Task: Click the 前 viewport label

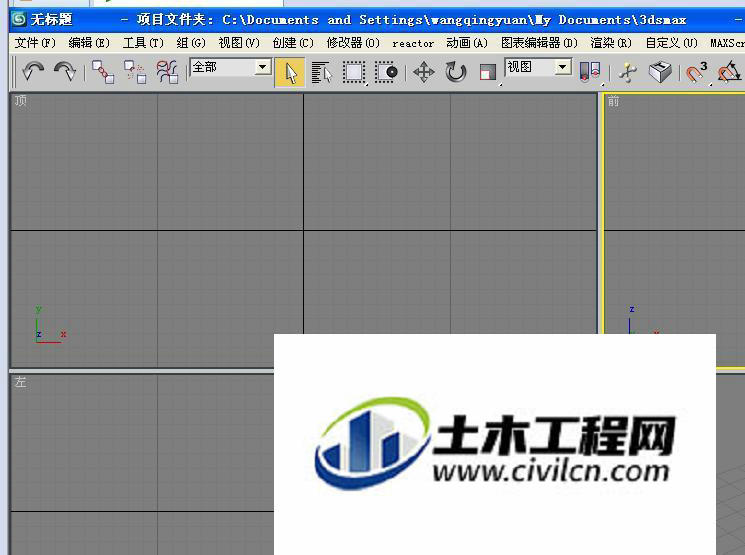Action: pyautogui.click(x=613, y=101)
